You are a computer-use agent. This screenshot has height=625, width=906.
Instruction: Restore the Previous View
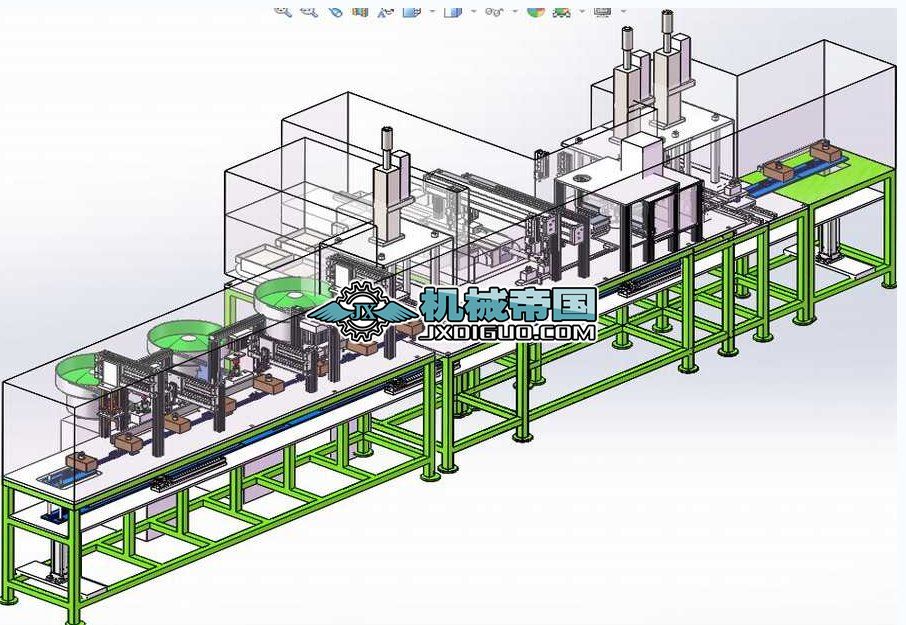point(335,10)
